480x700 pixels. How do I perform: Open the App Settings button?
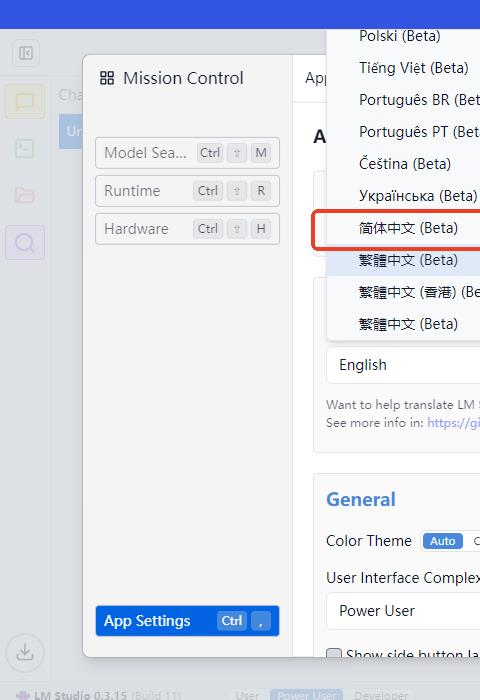click(x=187, y=621)
